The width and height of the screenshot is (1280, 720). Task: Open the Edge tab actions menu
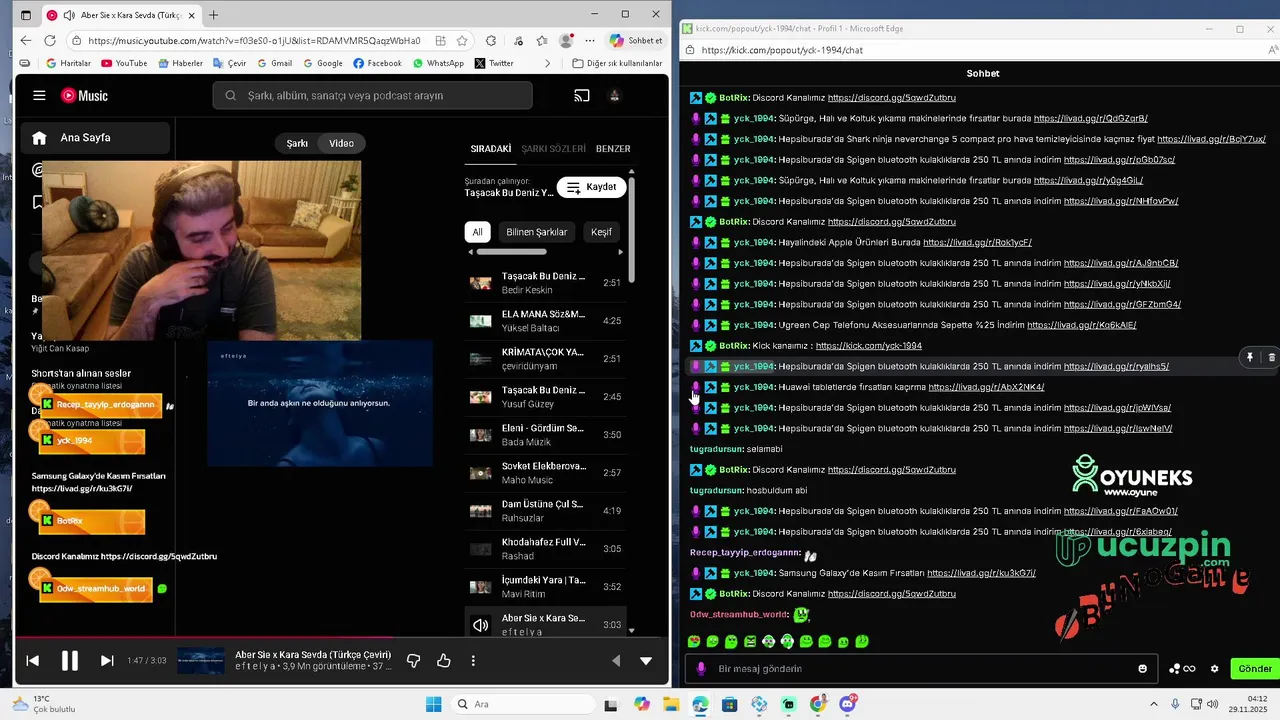tap(26, 15)
